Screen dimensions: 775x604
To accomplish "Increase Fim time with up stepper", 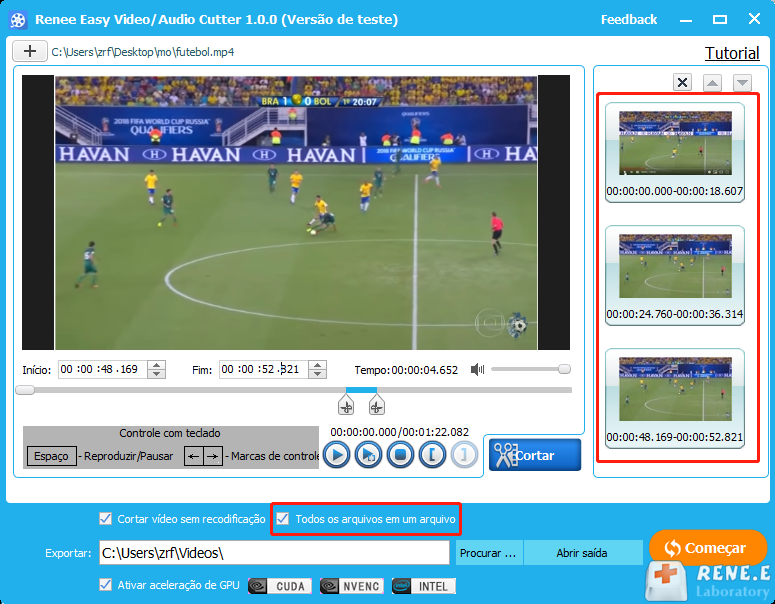I will point(317,365).
